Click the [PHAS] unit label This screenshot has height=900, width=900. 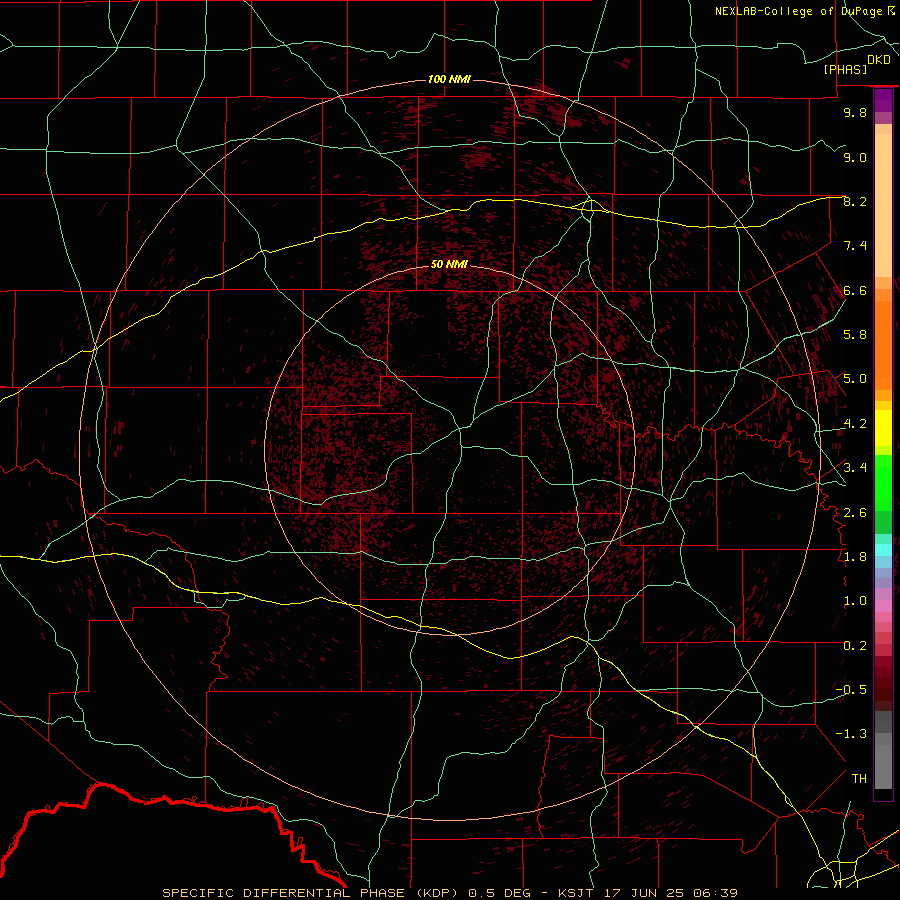coord(845,70)
